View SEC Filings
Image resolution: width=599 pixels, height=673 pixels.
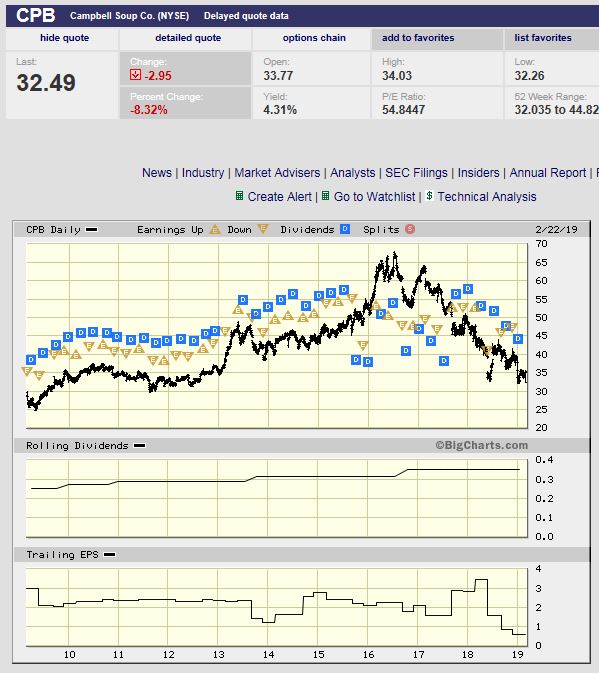tap(416, 173)
